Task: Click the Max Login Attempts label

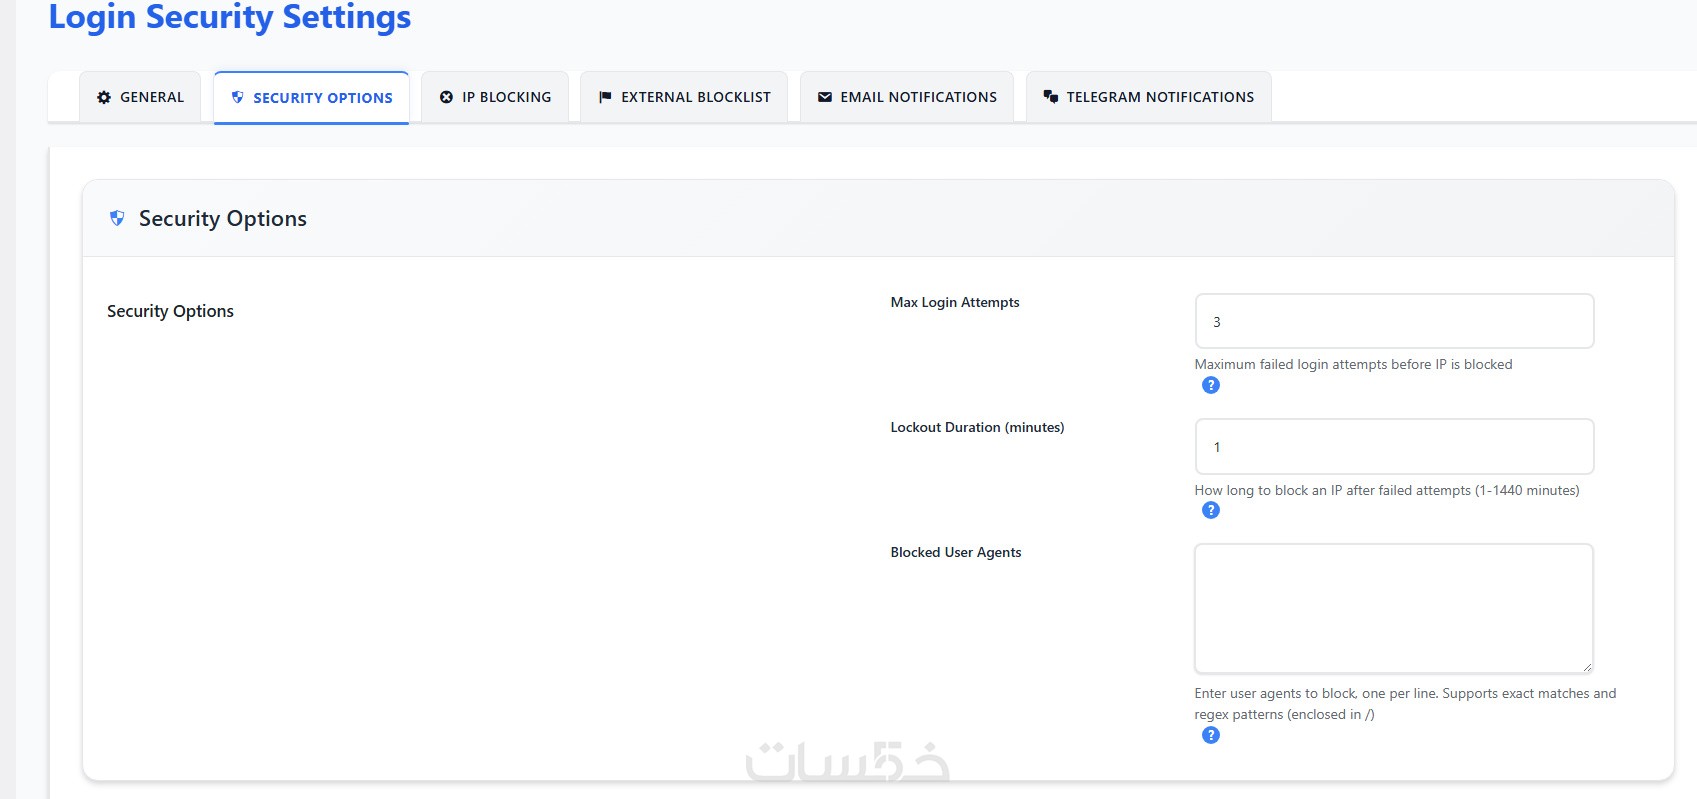Action: tap(955, 302)
